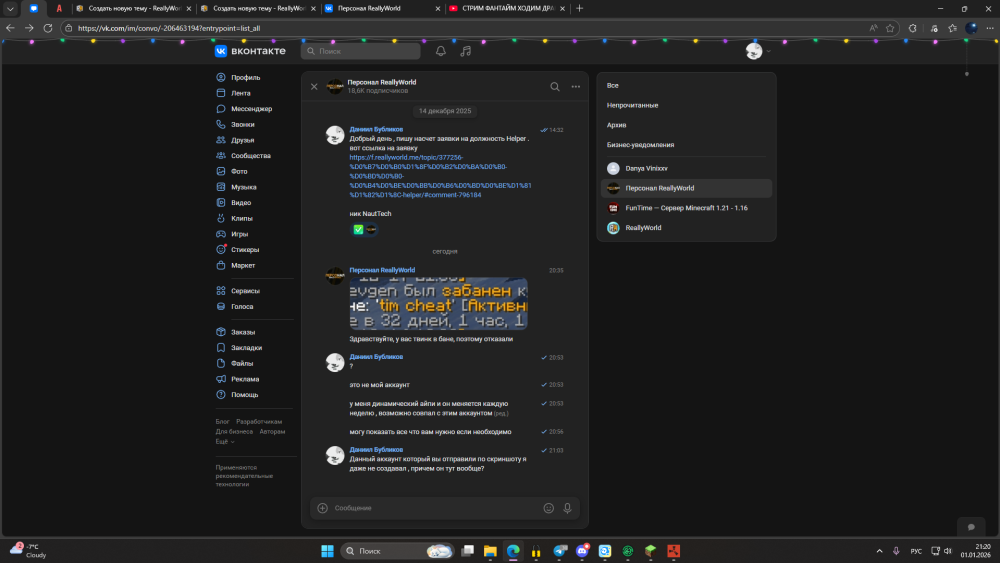Click the Авторам footer link
This screenshot has width=1000, height=563.
tap(272, 432)
